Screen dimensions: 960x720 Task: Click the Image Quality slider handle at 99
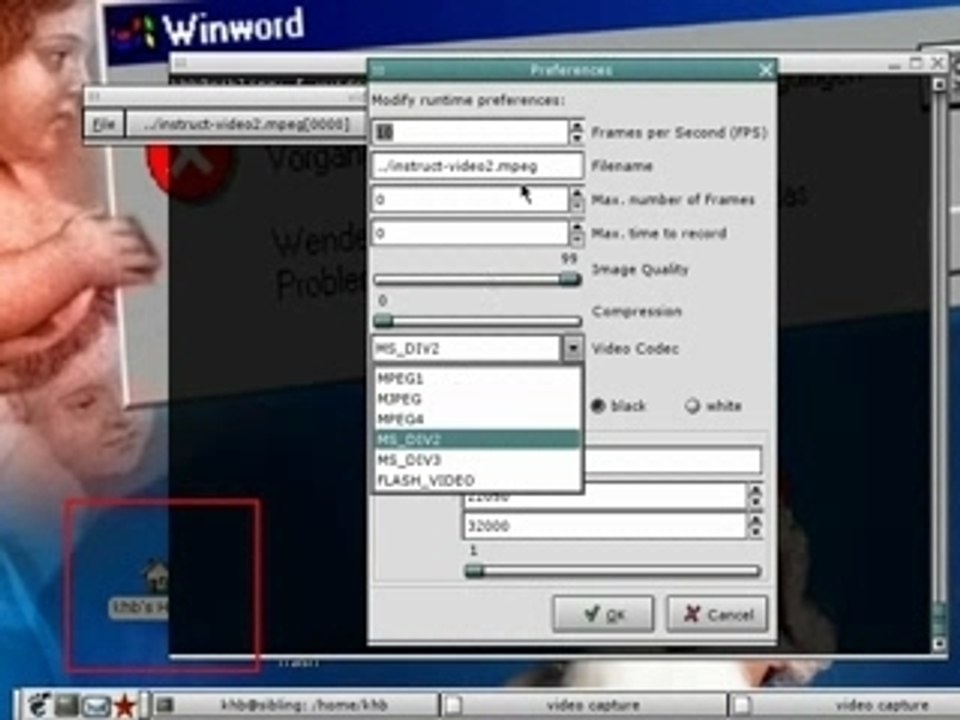click(569, 279)
